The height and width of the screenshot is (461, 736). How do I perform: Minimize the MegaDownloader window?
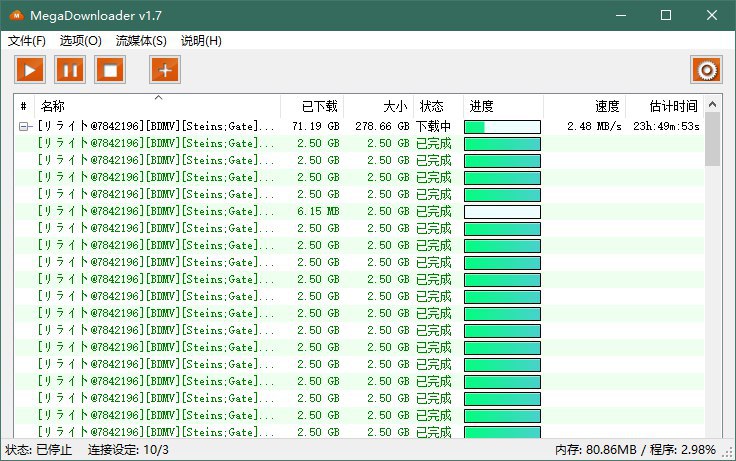pos(621,15)
